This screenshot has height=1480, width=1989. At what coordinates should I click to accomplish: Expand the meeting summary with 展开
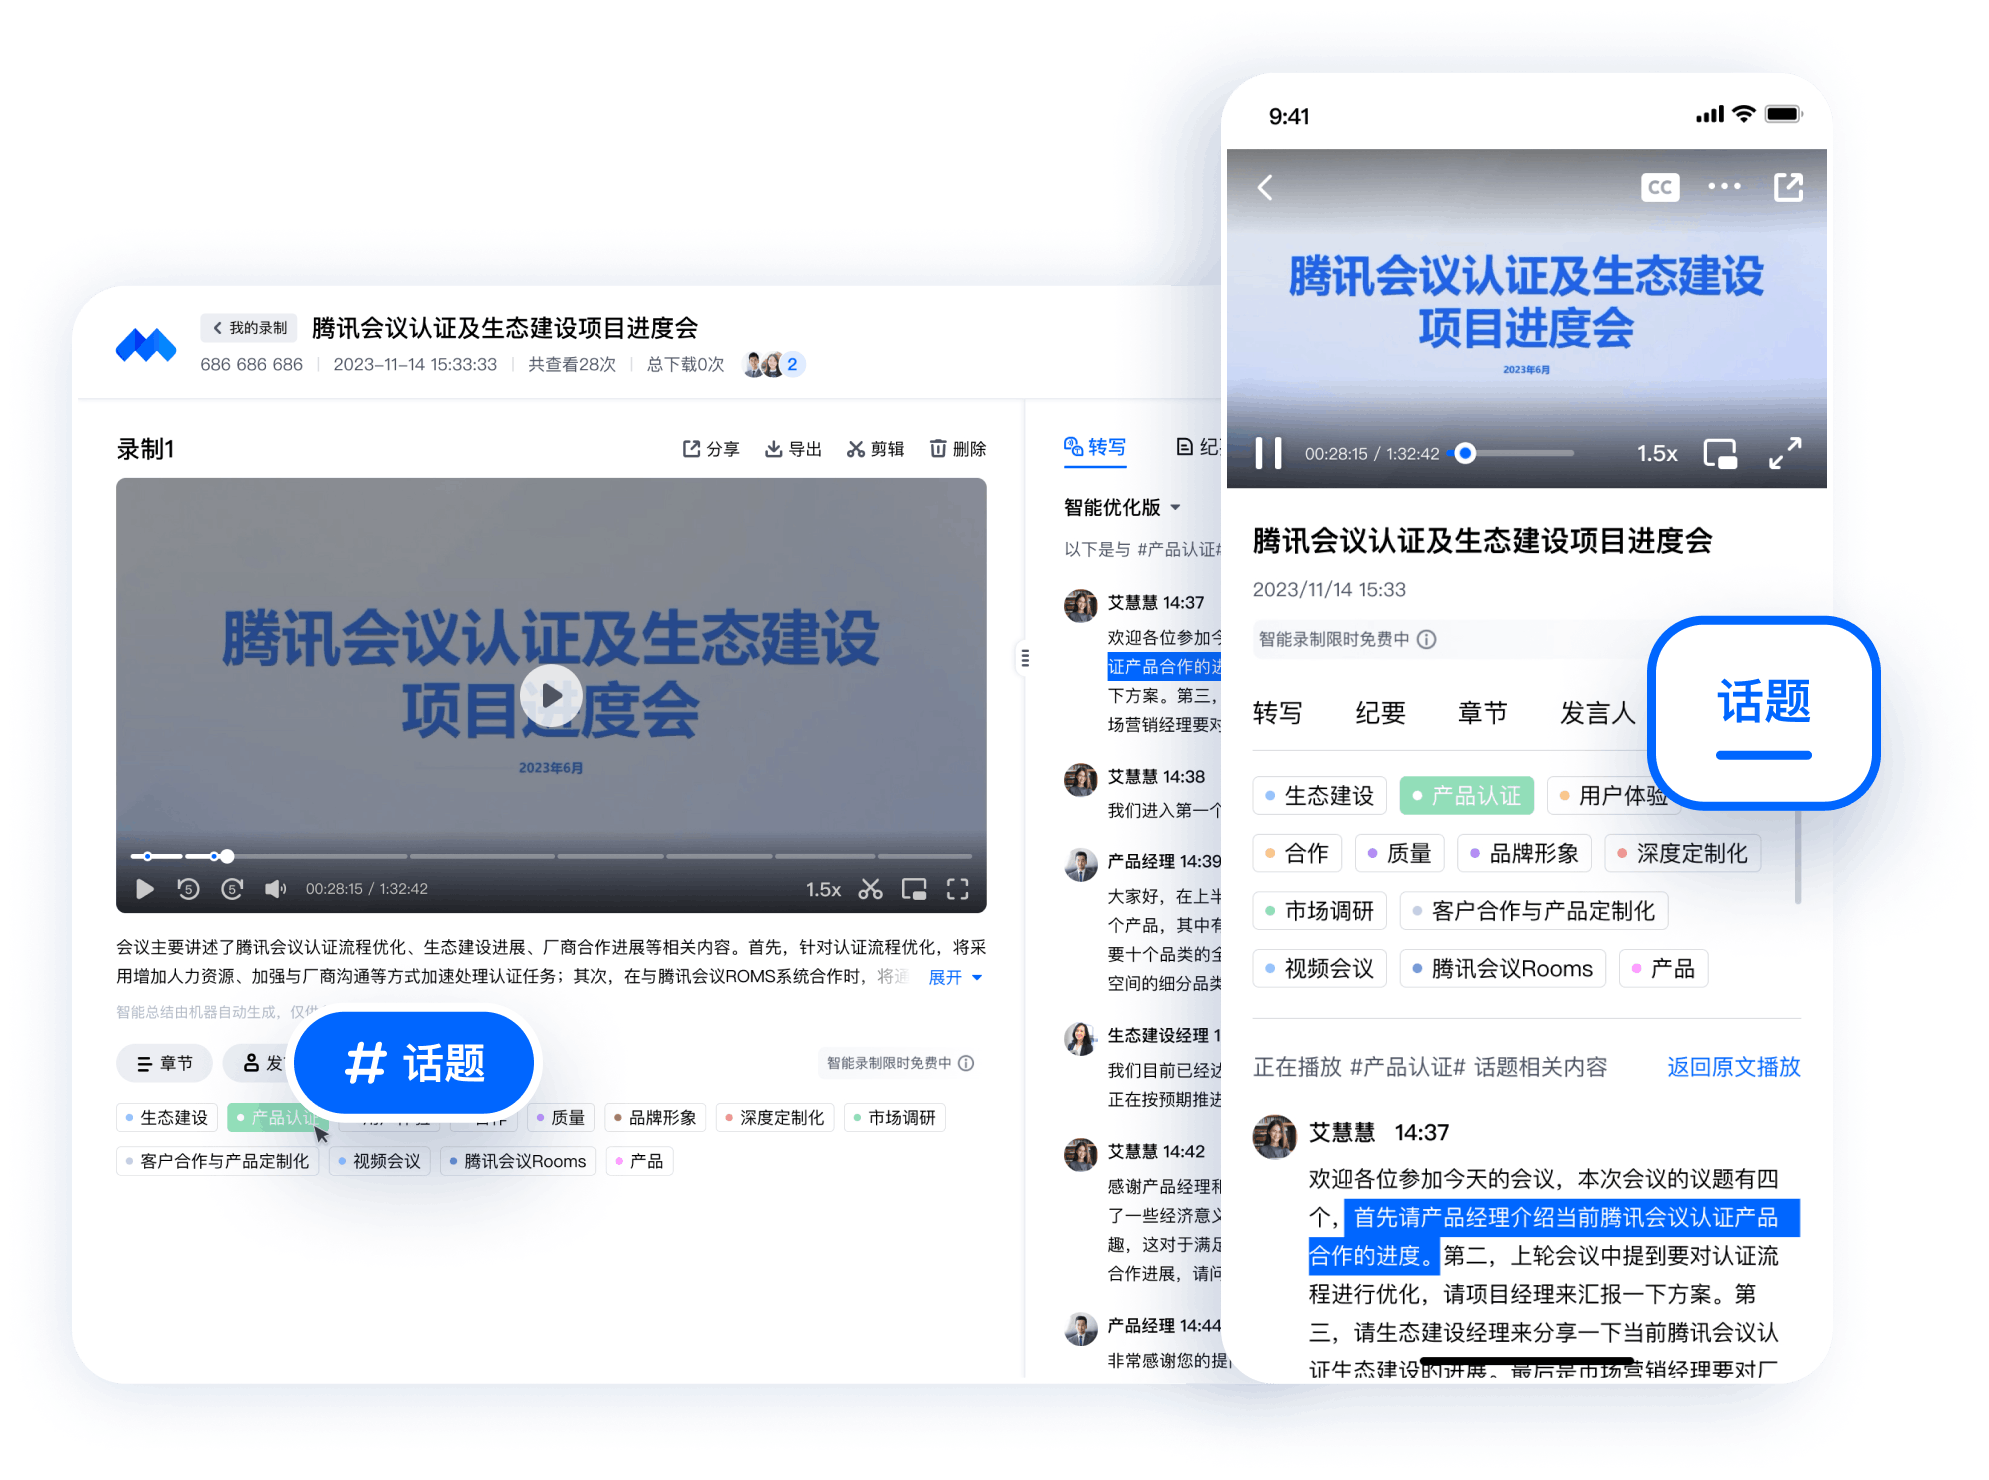tap(955, 977)
